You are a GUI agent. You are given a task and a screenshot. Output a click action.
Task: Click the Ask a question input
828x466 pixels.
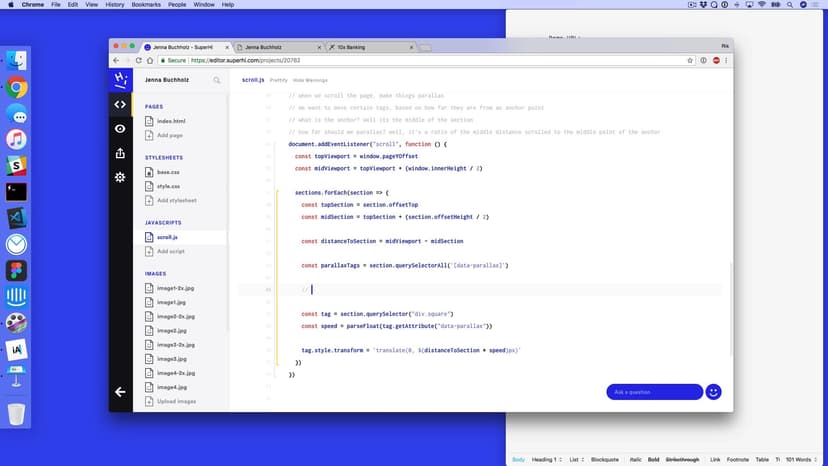[x=654, y=392]
